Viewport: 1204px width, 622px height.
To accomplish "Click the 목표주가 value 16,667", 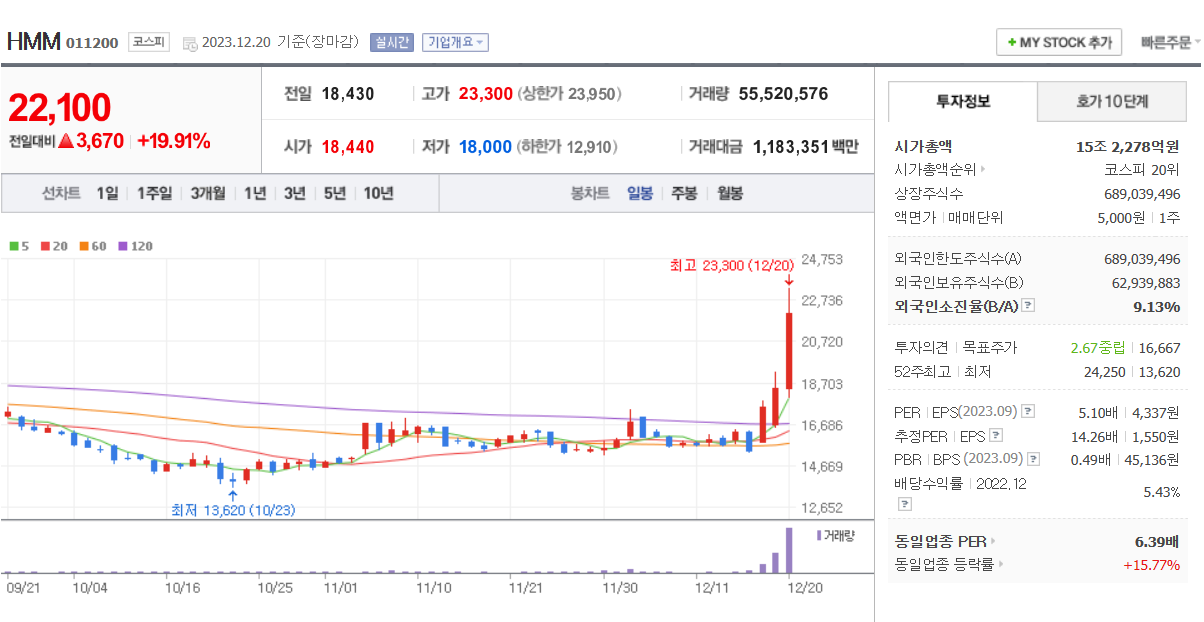I will pos(1160,348).
